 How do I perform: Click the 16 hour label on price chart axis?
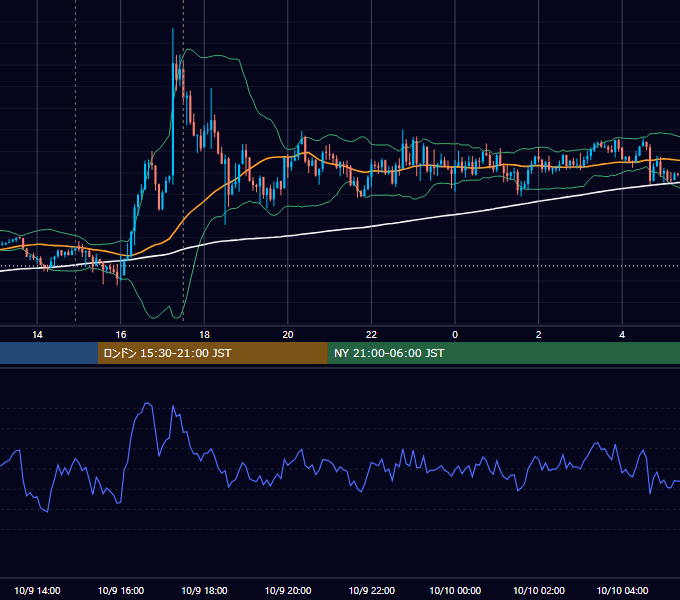tap(121, 335)
